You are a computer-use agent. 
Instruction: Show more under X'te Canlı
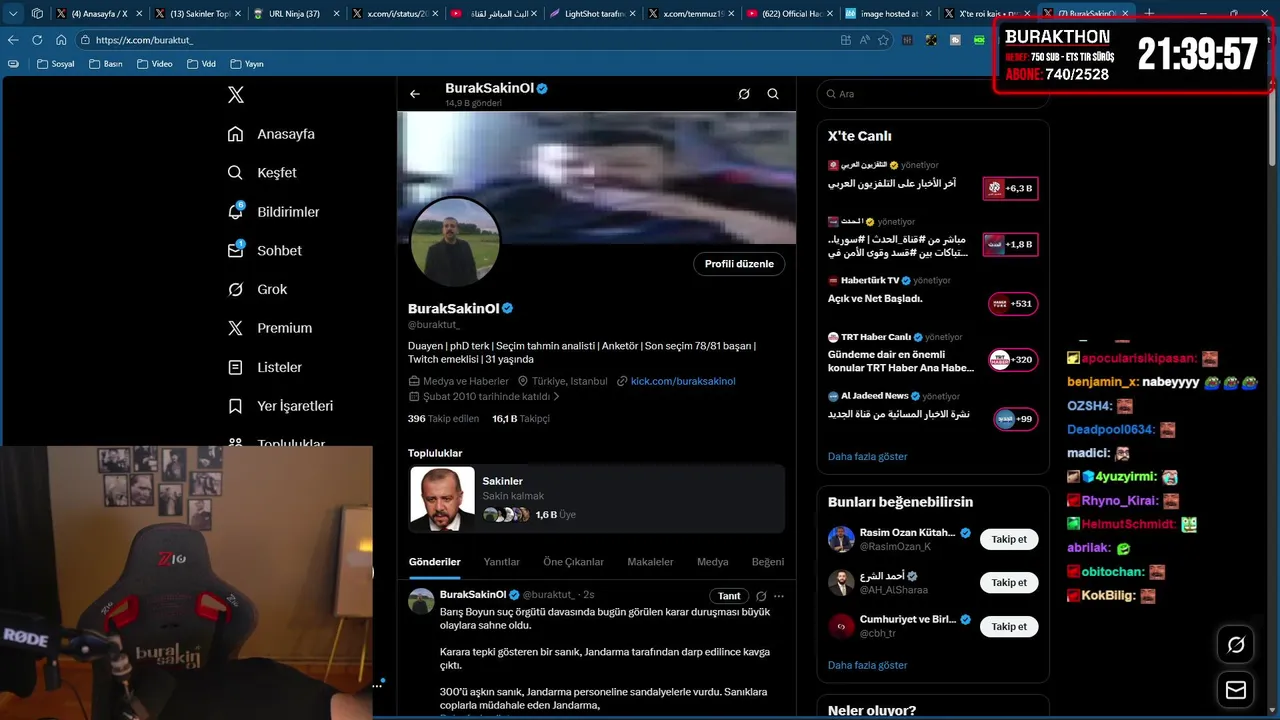coord(868,457)
